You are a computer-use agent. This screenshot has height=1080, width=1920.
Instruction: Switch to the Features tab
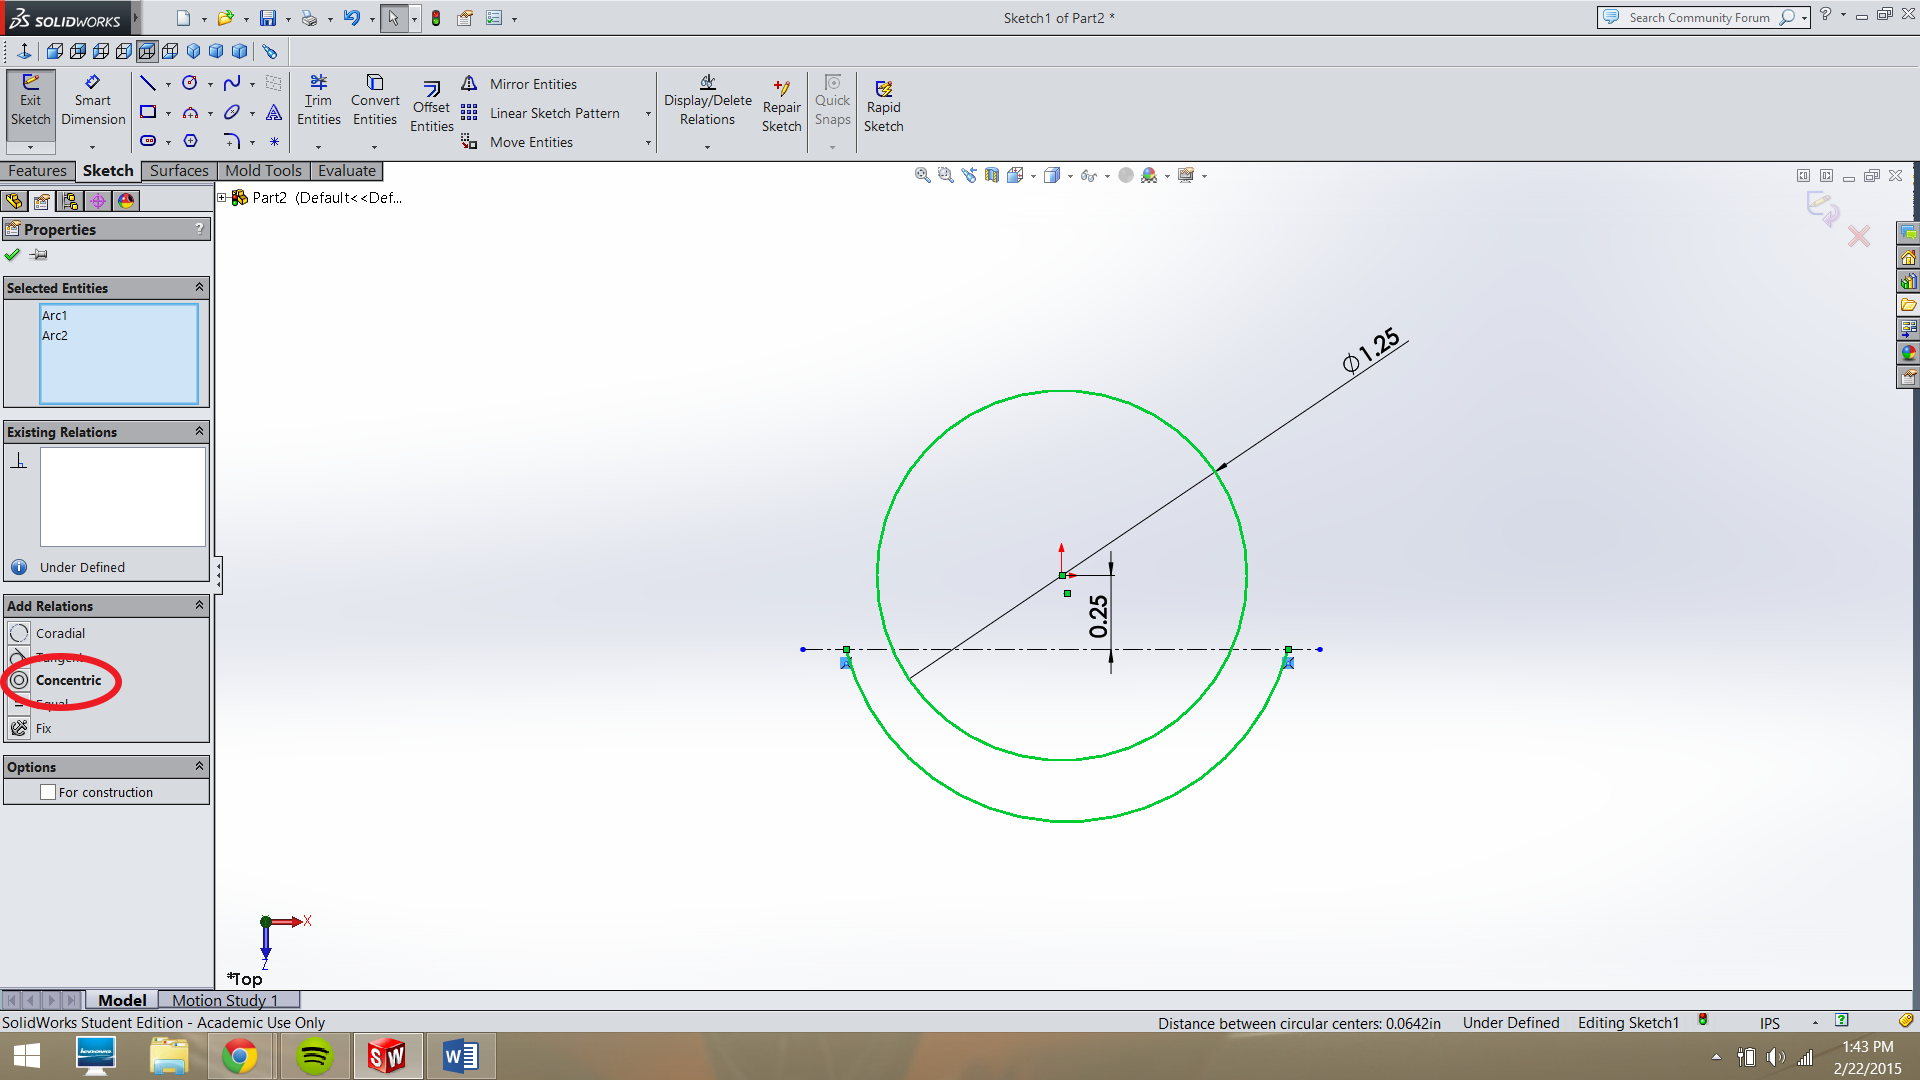pyautogui.click(x=37, y=170)
